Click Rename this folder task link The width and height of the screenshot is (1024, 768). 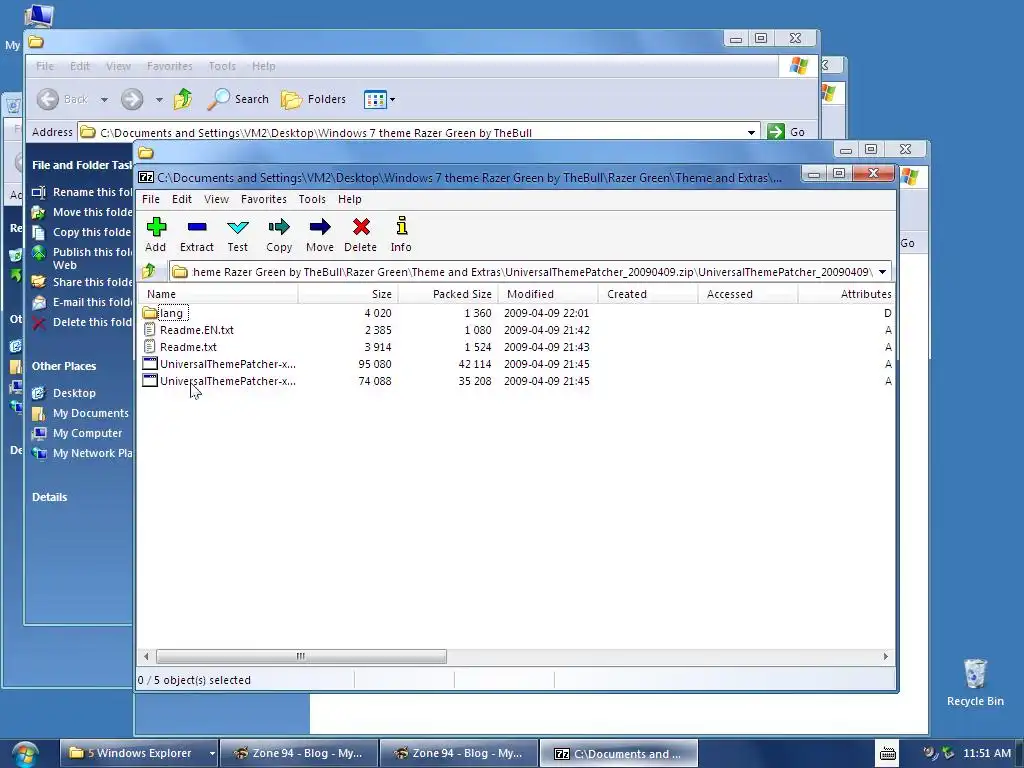click(82, 192)
